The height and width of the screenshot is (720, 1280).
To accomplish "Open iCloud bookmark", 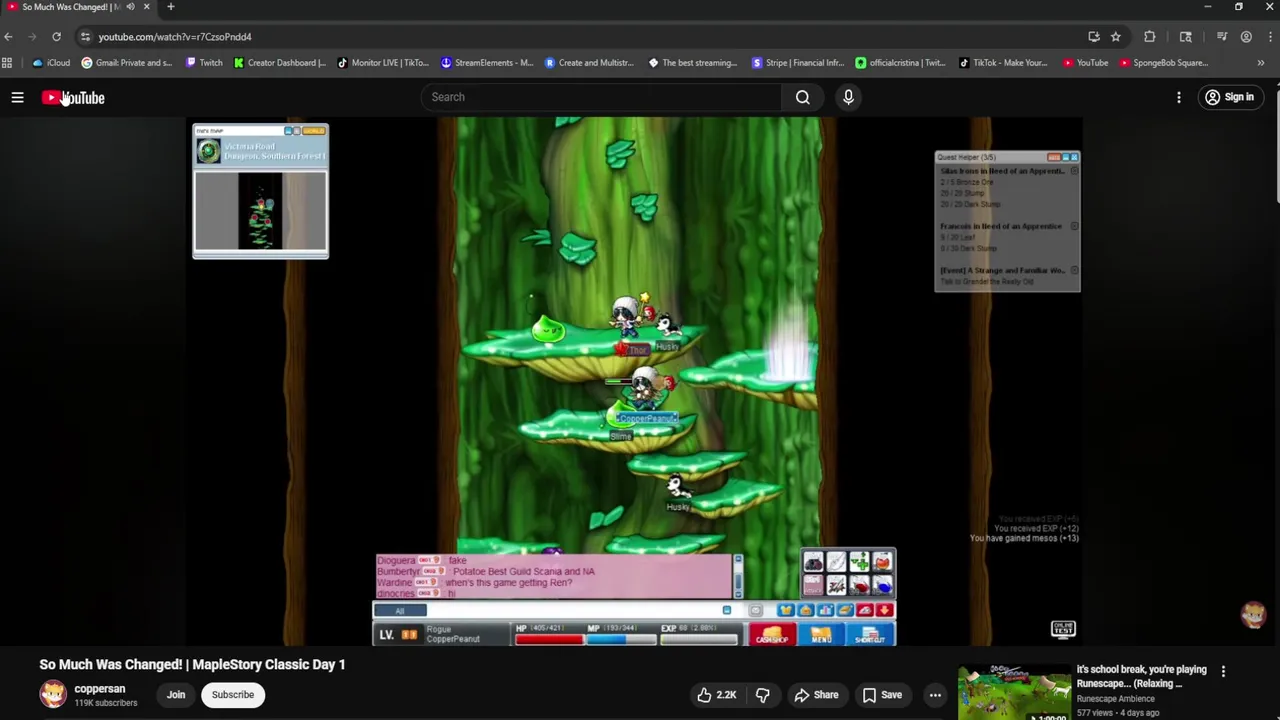I will click(51, 63).
